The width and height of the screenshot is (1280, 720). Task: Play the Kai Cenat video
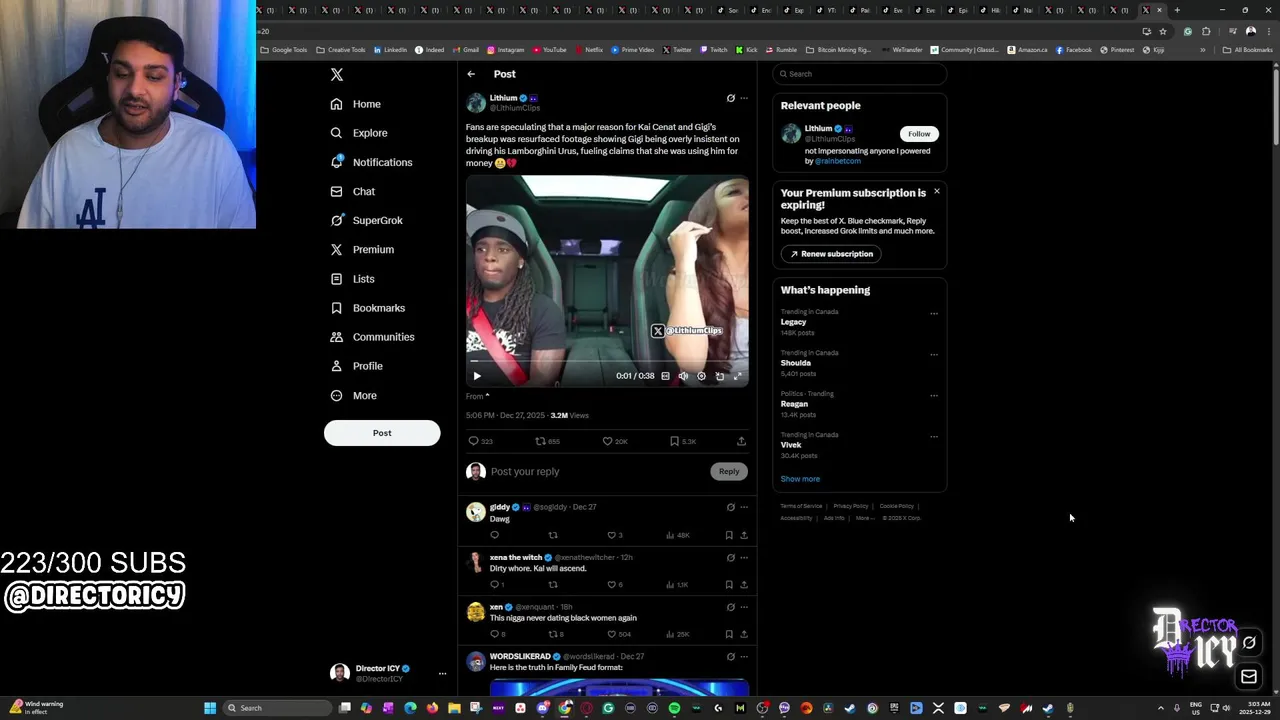coord(477,376)
